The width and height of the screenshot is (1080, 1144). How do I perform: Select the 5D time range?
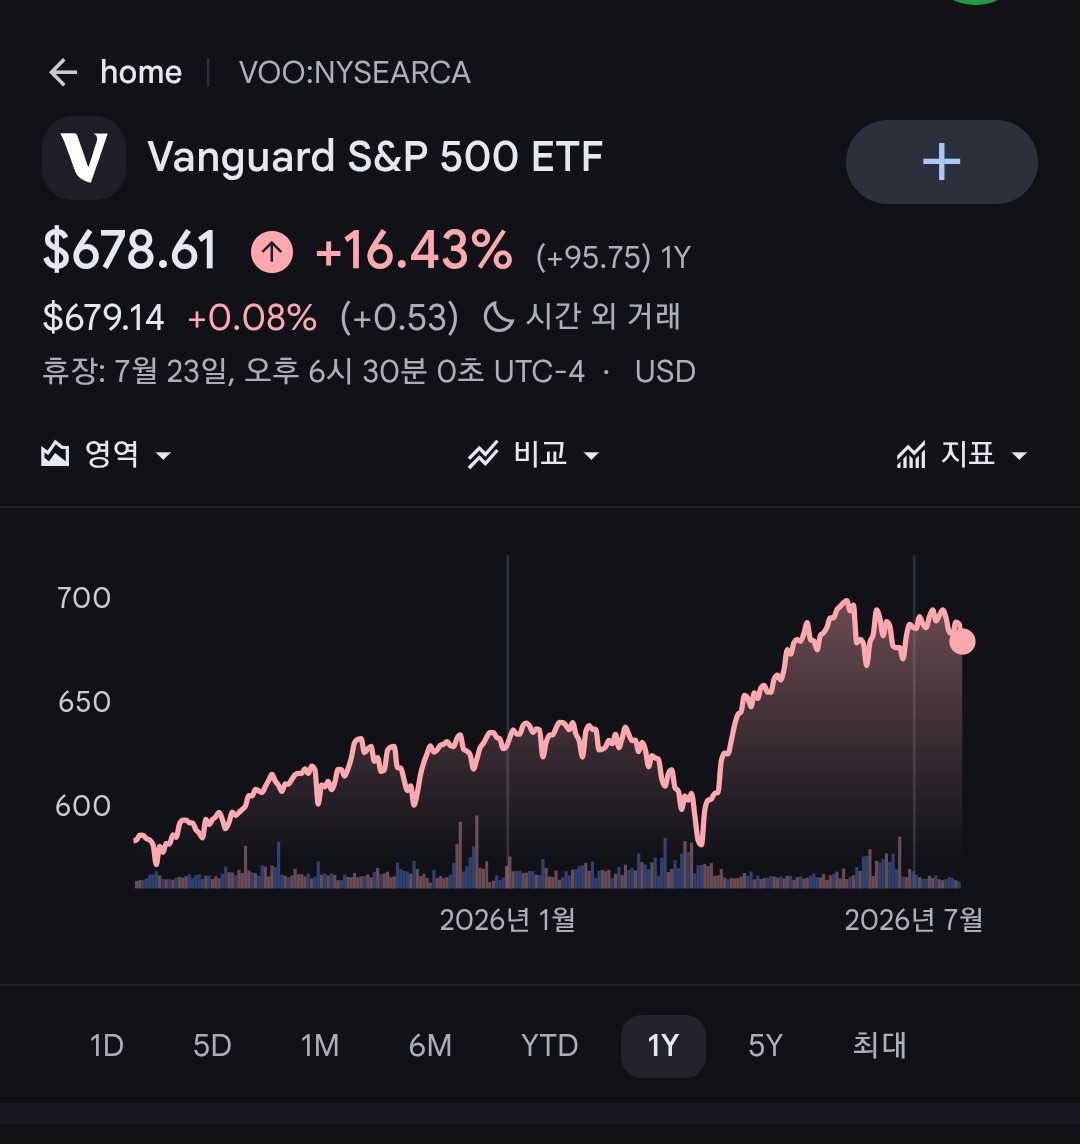(212, 1046)
